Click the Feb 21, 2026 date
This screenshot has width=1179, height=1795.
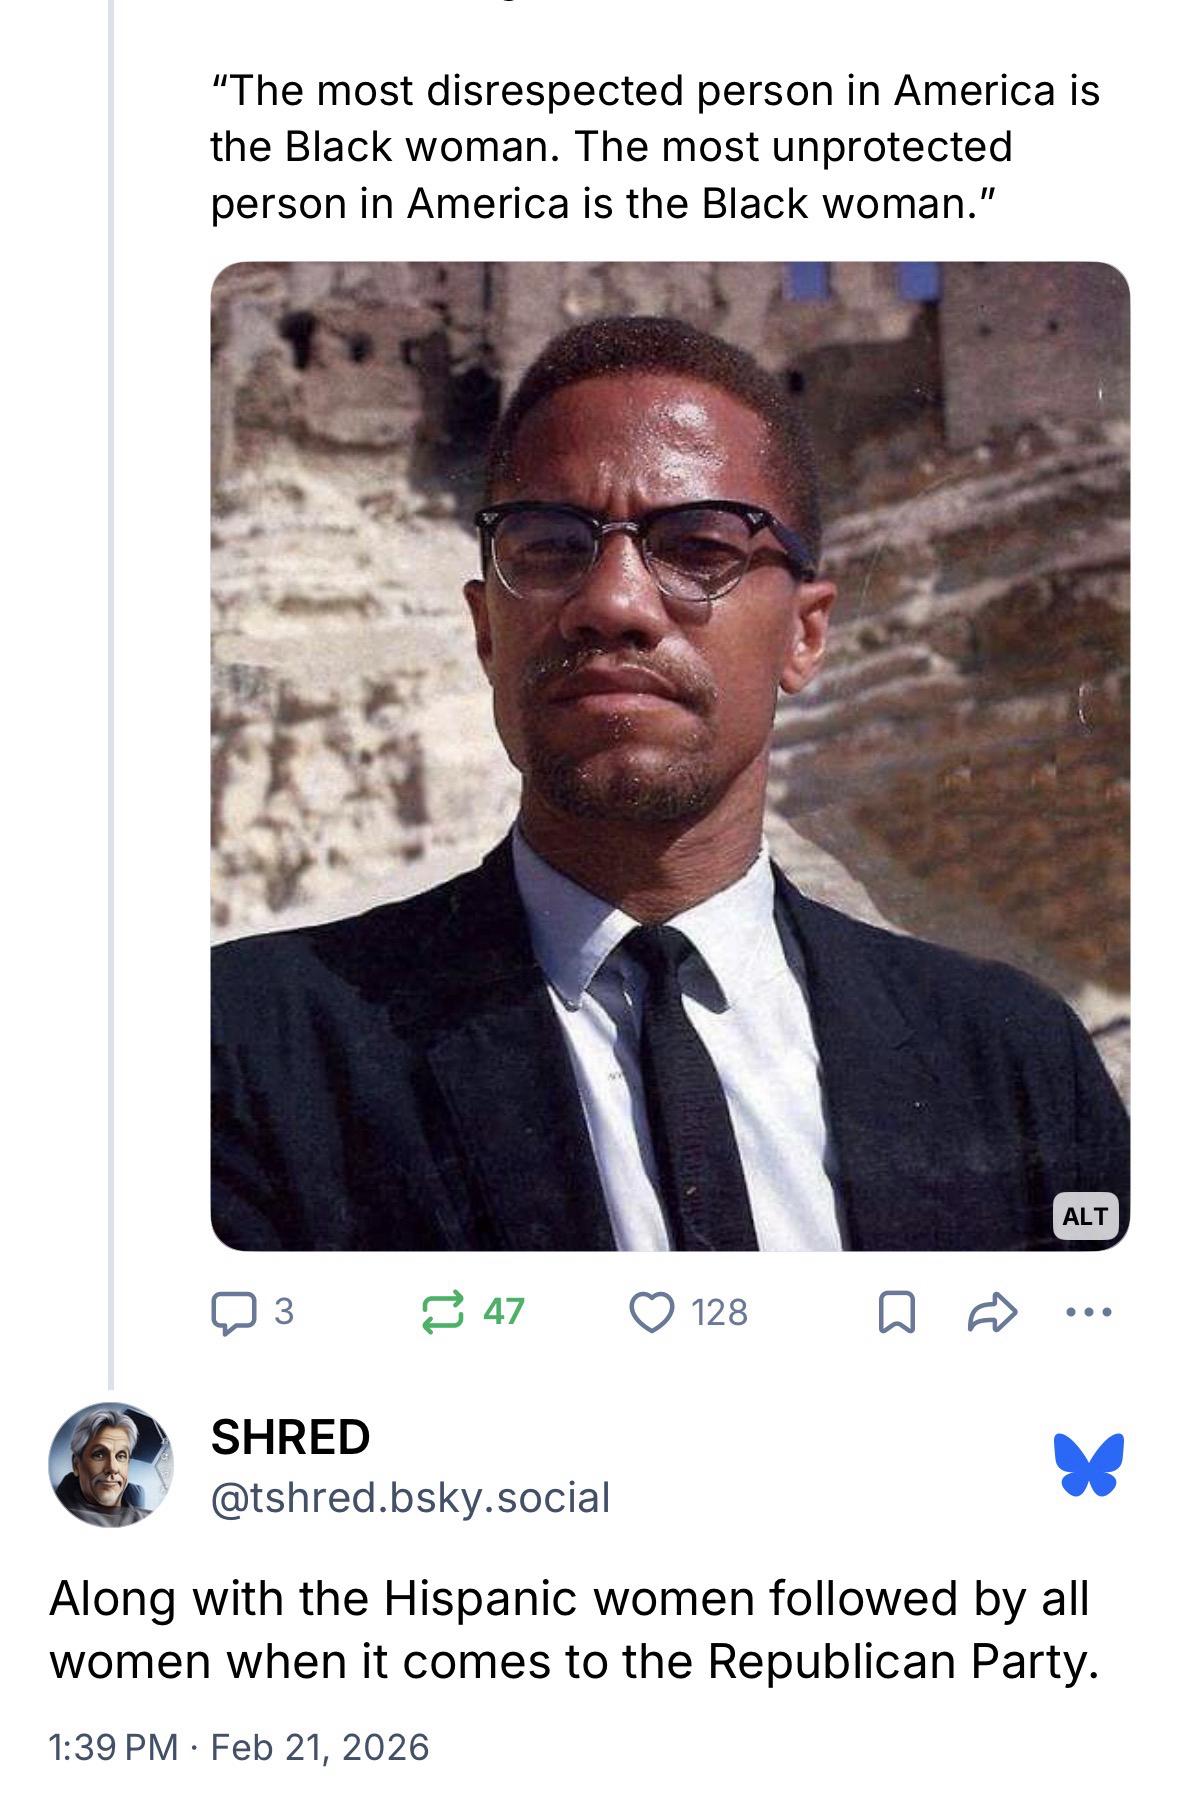(x=320, y=1747)
